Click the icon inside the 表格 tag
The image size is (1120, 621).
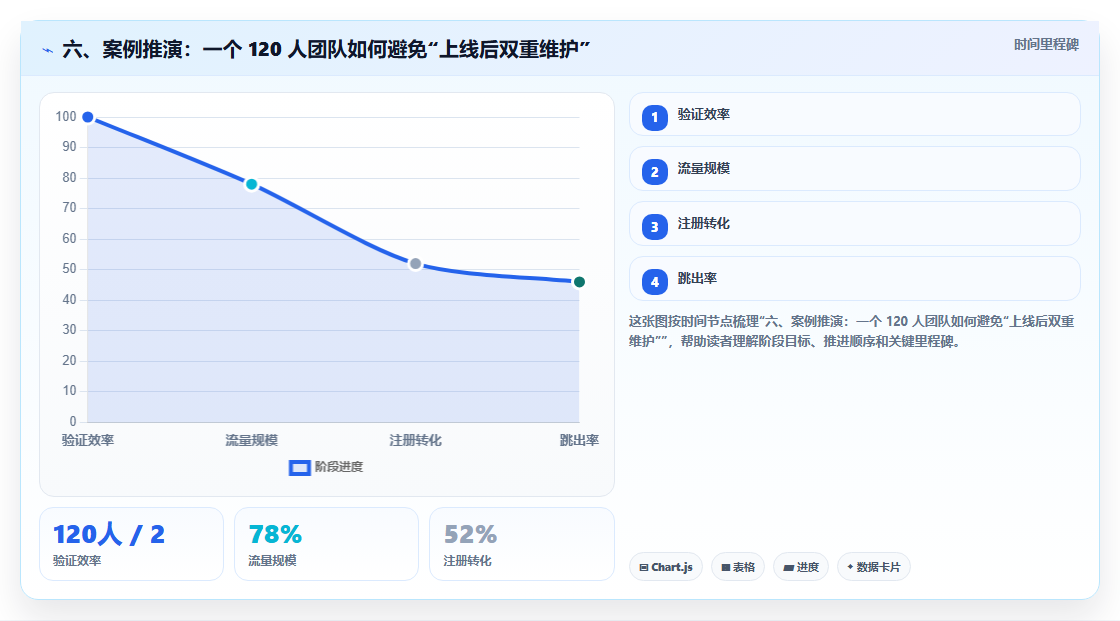726,567
